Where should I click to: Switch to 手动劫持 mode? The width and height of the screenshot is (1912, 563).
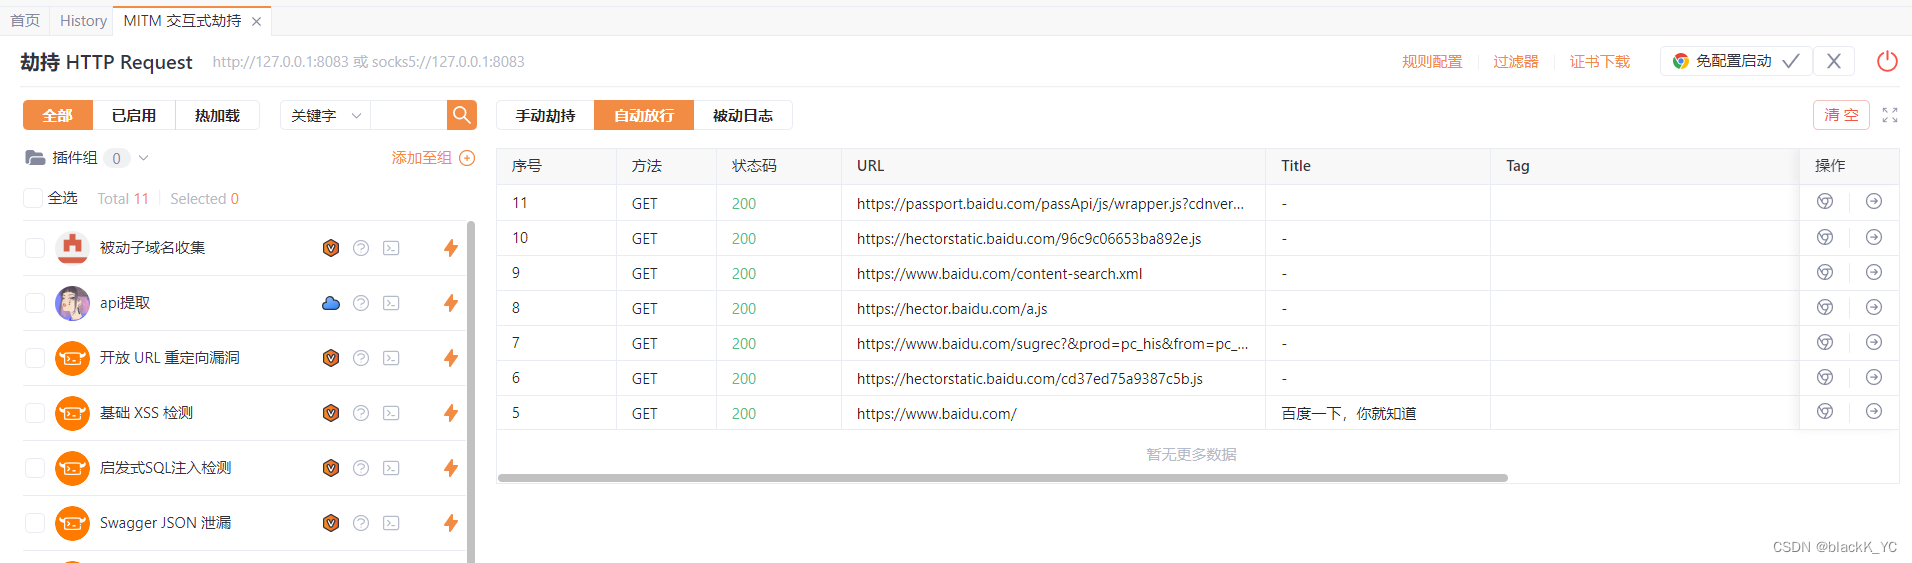[x=545, y=115]
